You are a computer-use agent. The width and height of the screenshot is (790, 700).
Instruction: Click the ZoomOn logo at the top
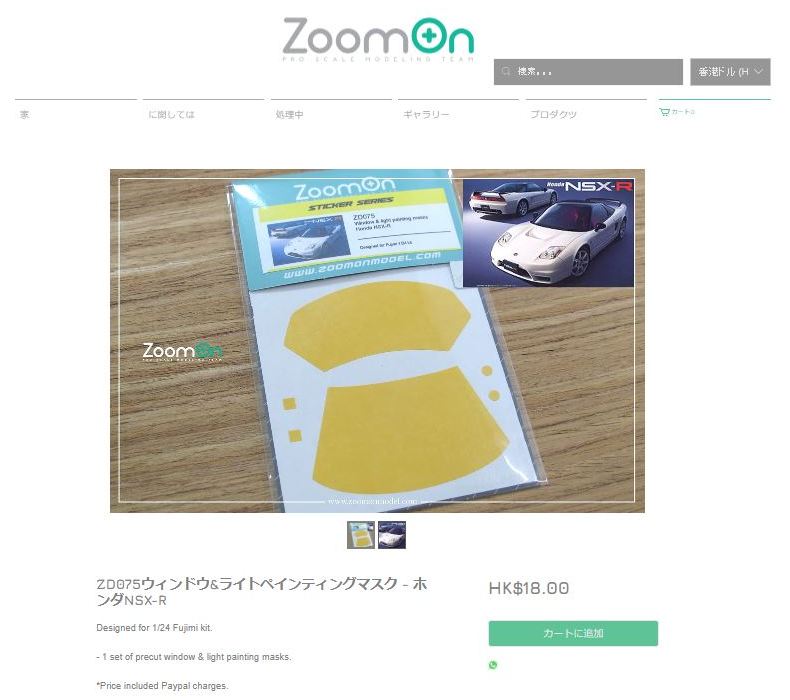pyautogui.click(x=378, y=39)
